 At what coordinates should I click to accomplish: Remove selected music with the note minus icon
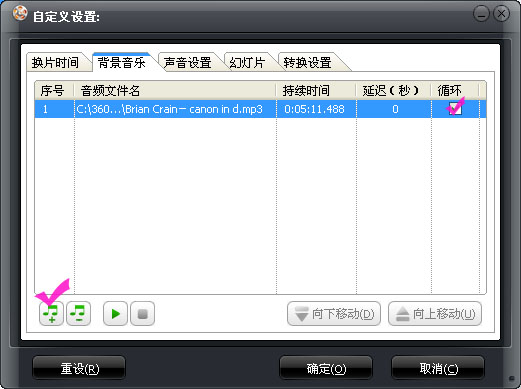(78, 313)
